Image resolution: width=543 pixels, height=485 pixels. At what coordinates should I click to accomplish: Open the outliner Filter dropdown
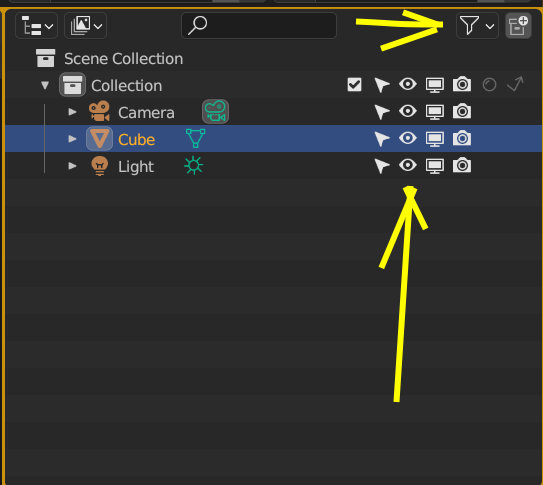click(477, 25)
